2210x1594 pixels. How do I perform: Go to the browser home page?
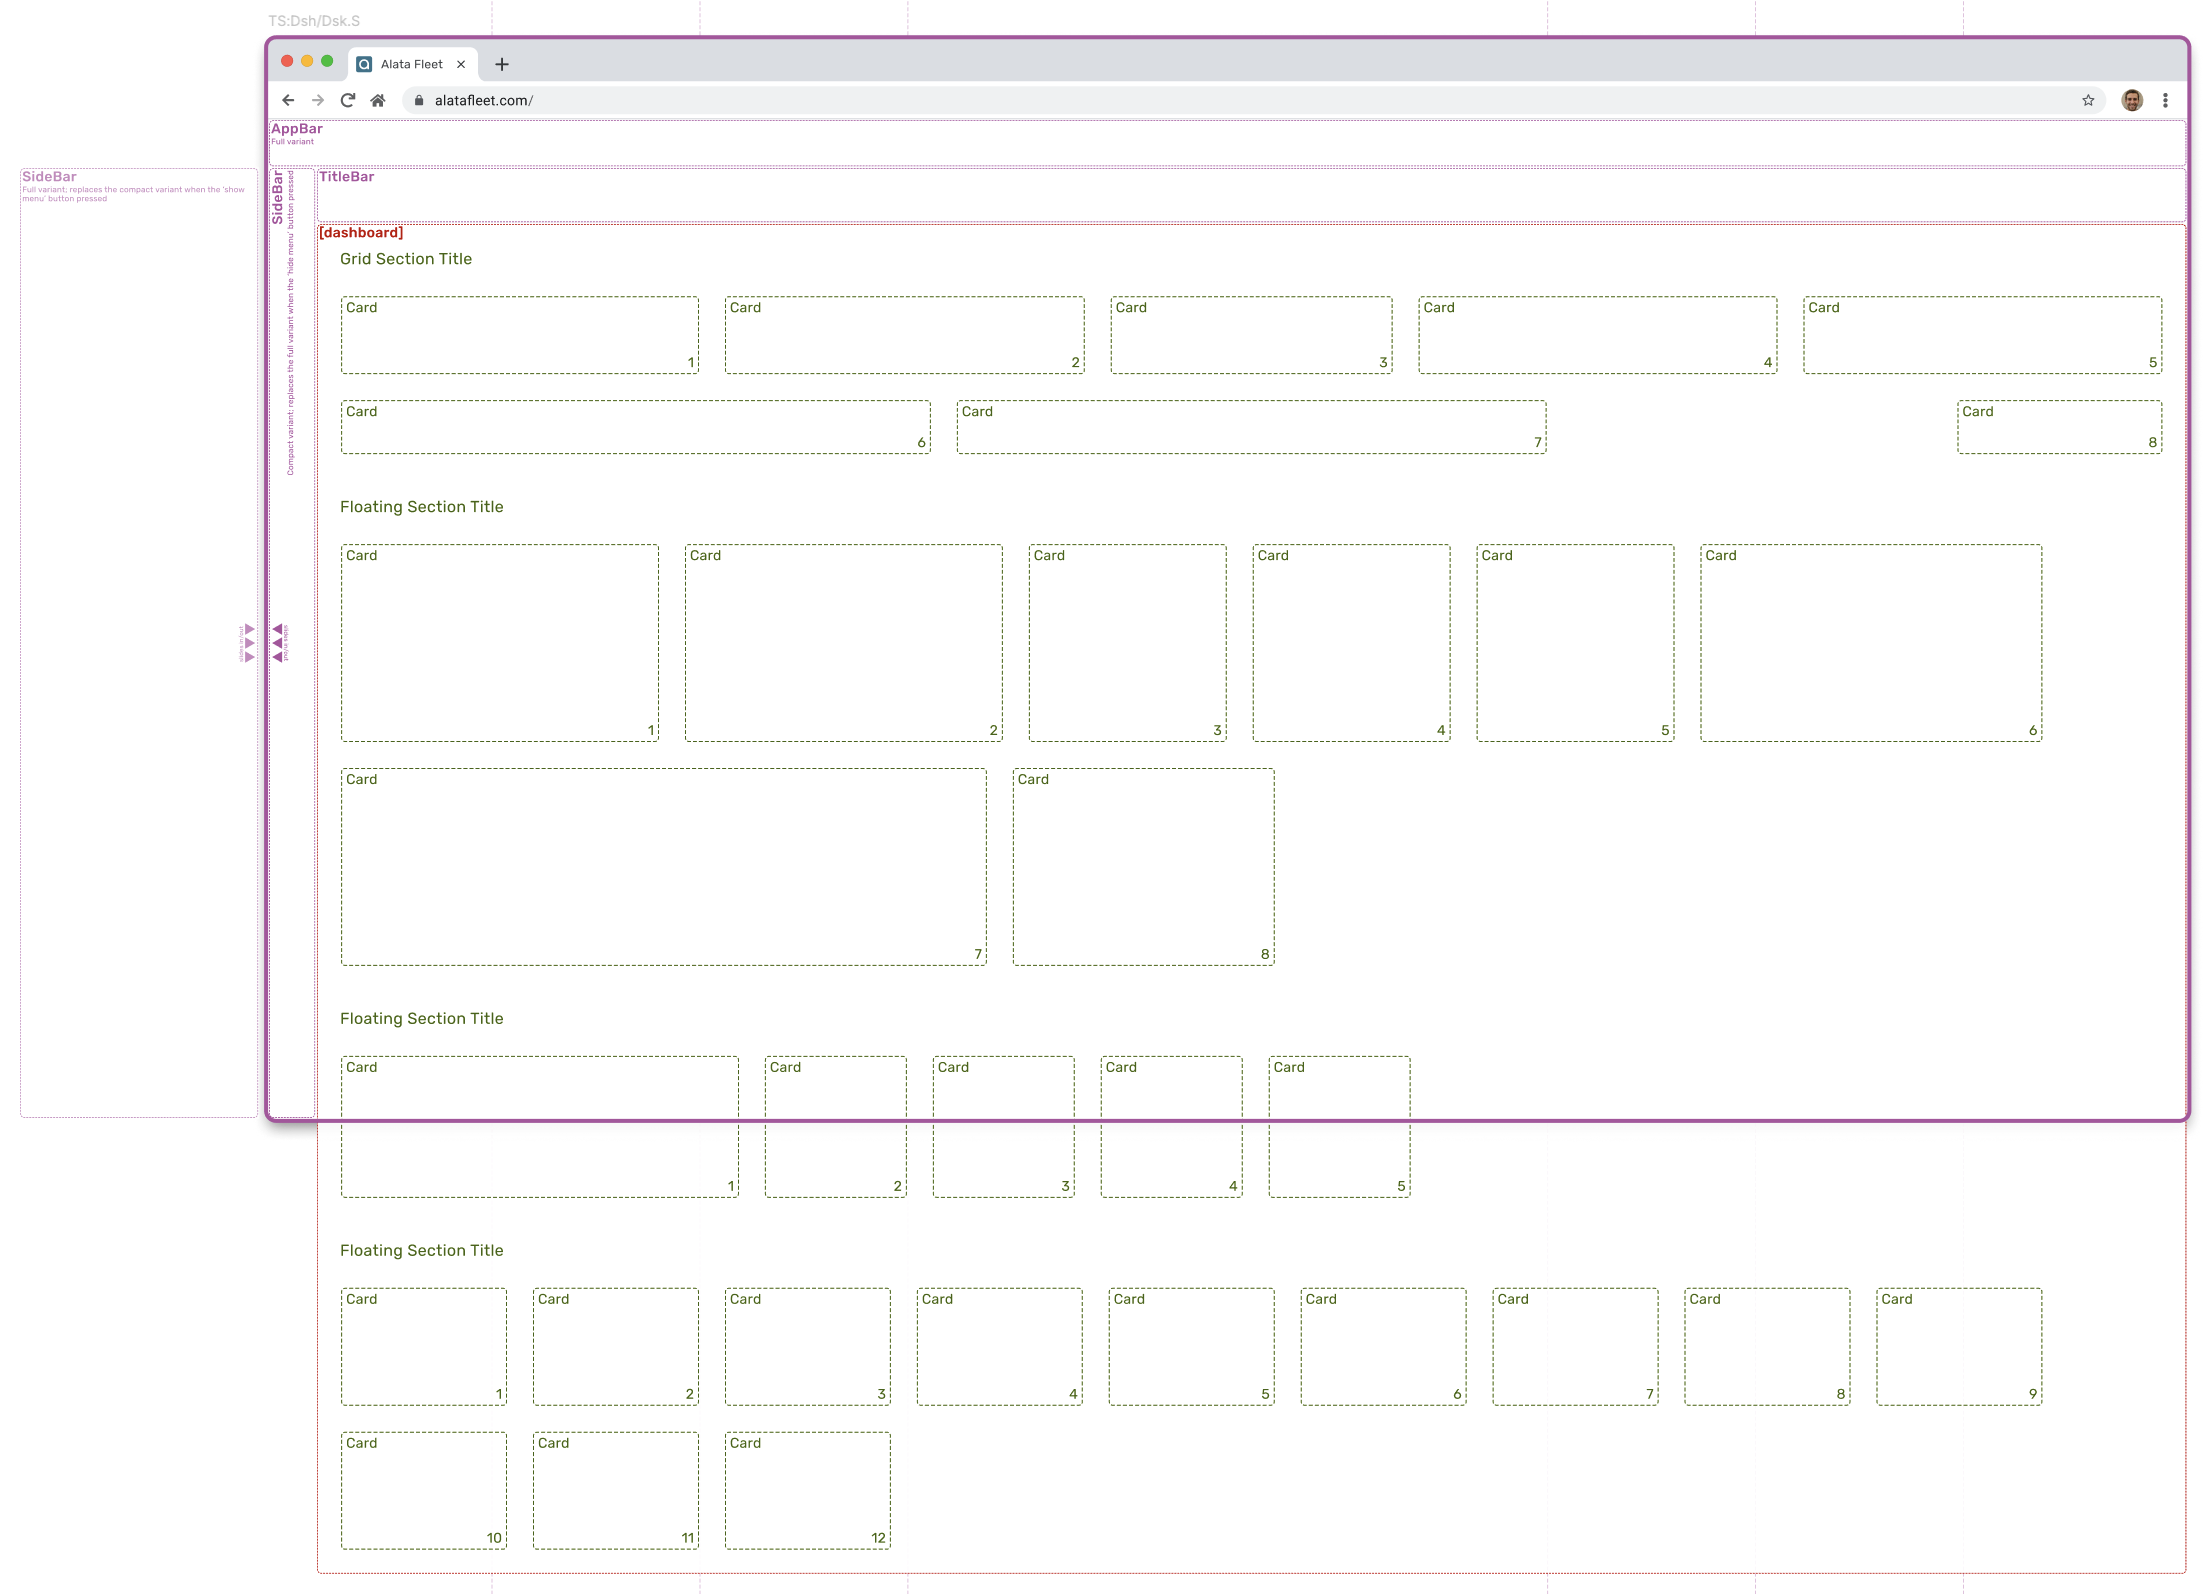pos(378,100)
